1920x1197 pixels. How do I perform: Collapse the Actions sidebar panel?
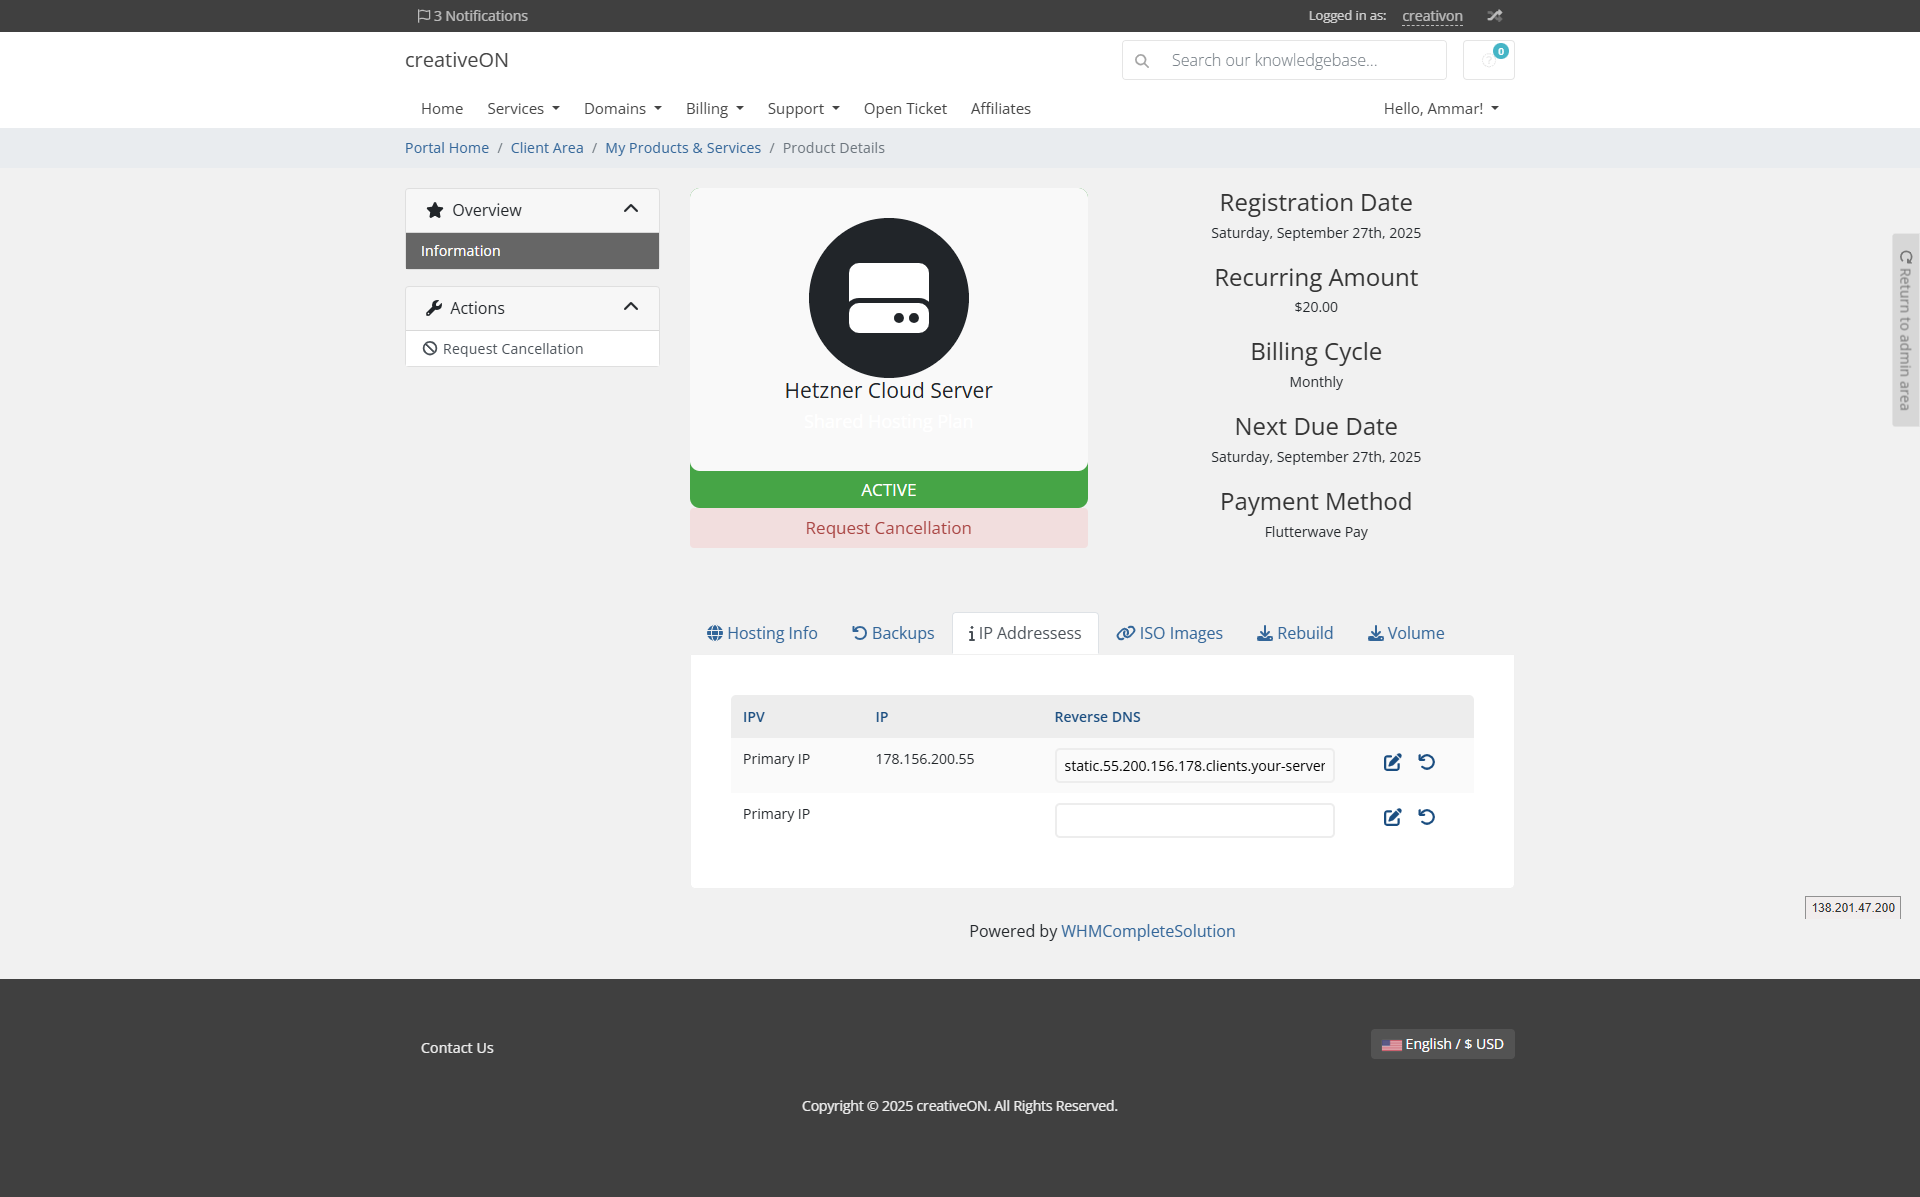(631, 307)
